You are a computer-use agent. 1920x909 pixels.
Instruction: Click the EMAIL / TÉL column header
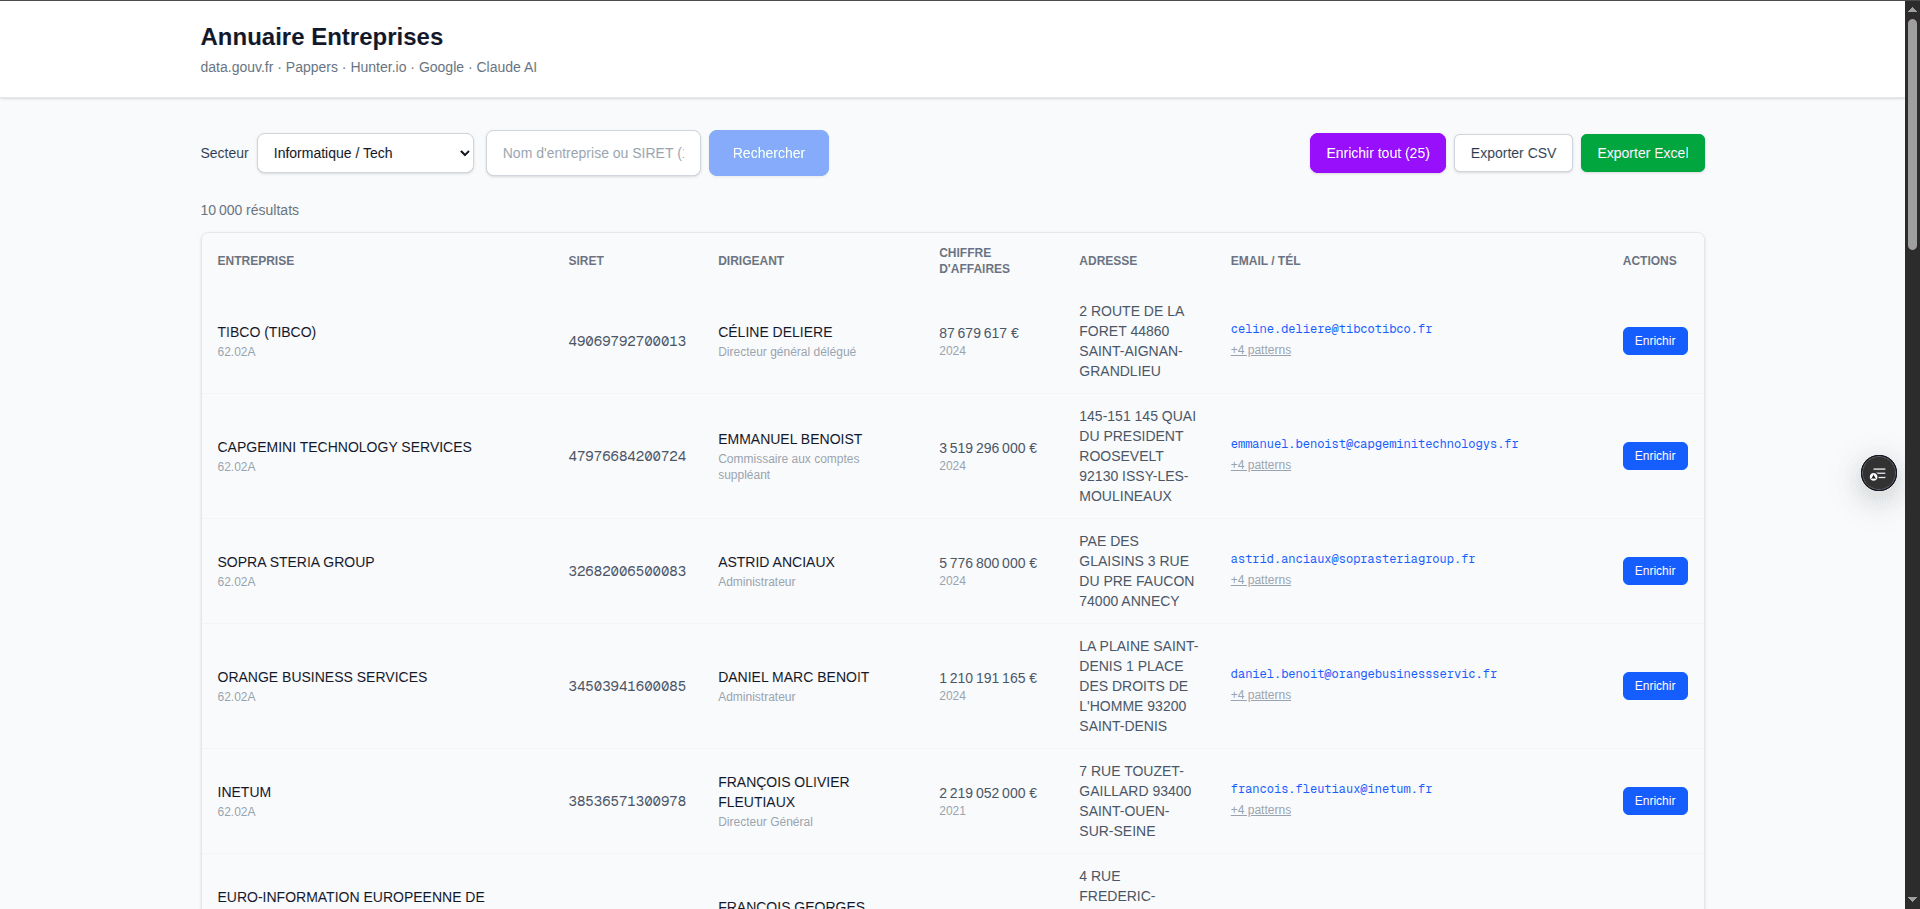(1265, 261)
